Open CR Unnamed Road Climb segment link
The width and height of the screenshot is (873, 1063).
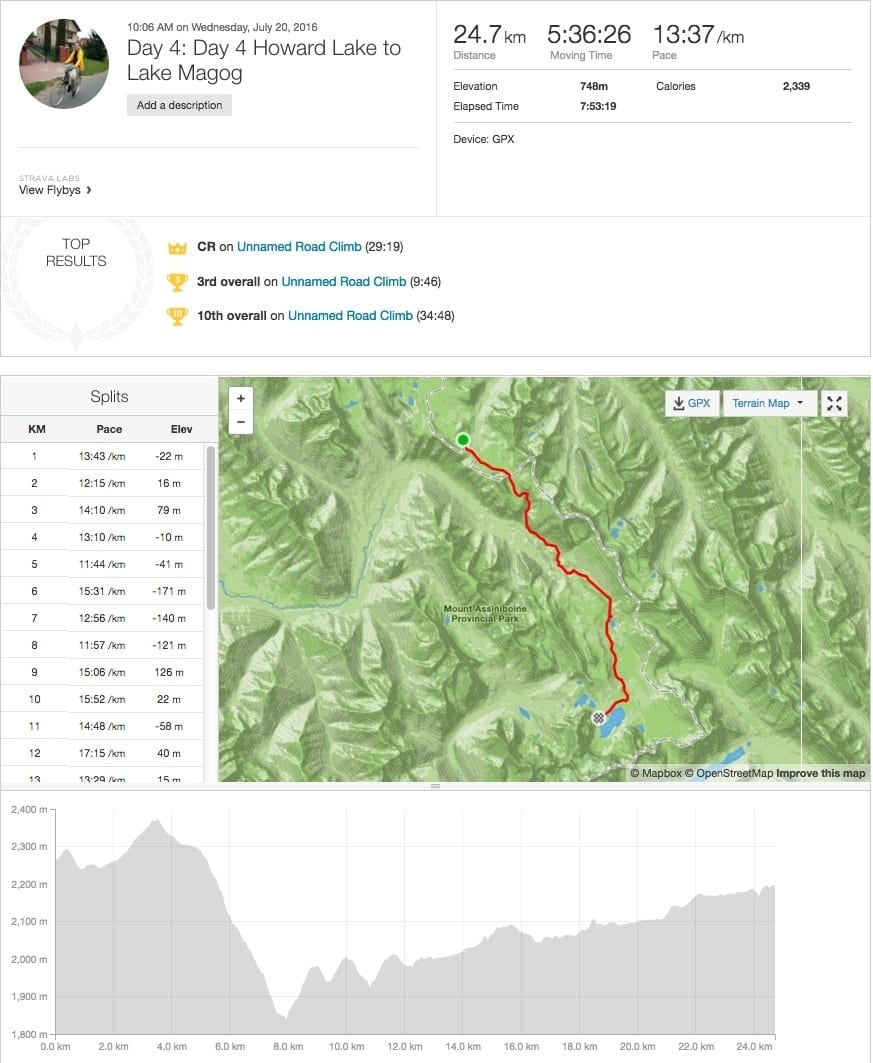coord(299,247)
